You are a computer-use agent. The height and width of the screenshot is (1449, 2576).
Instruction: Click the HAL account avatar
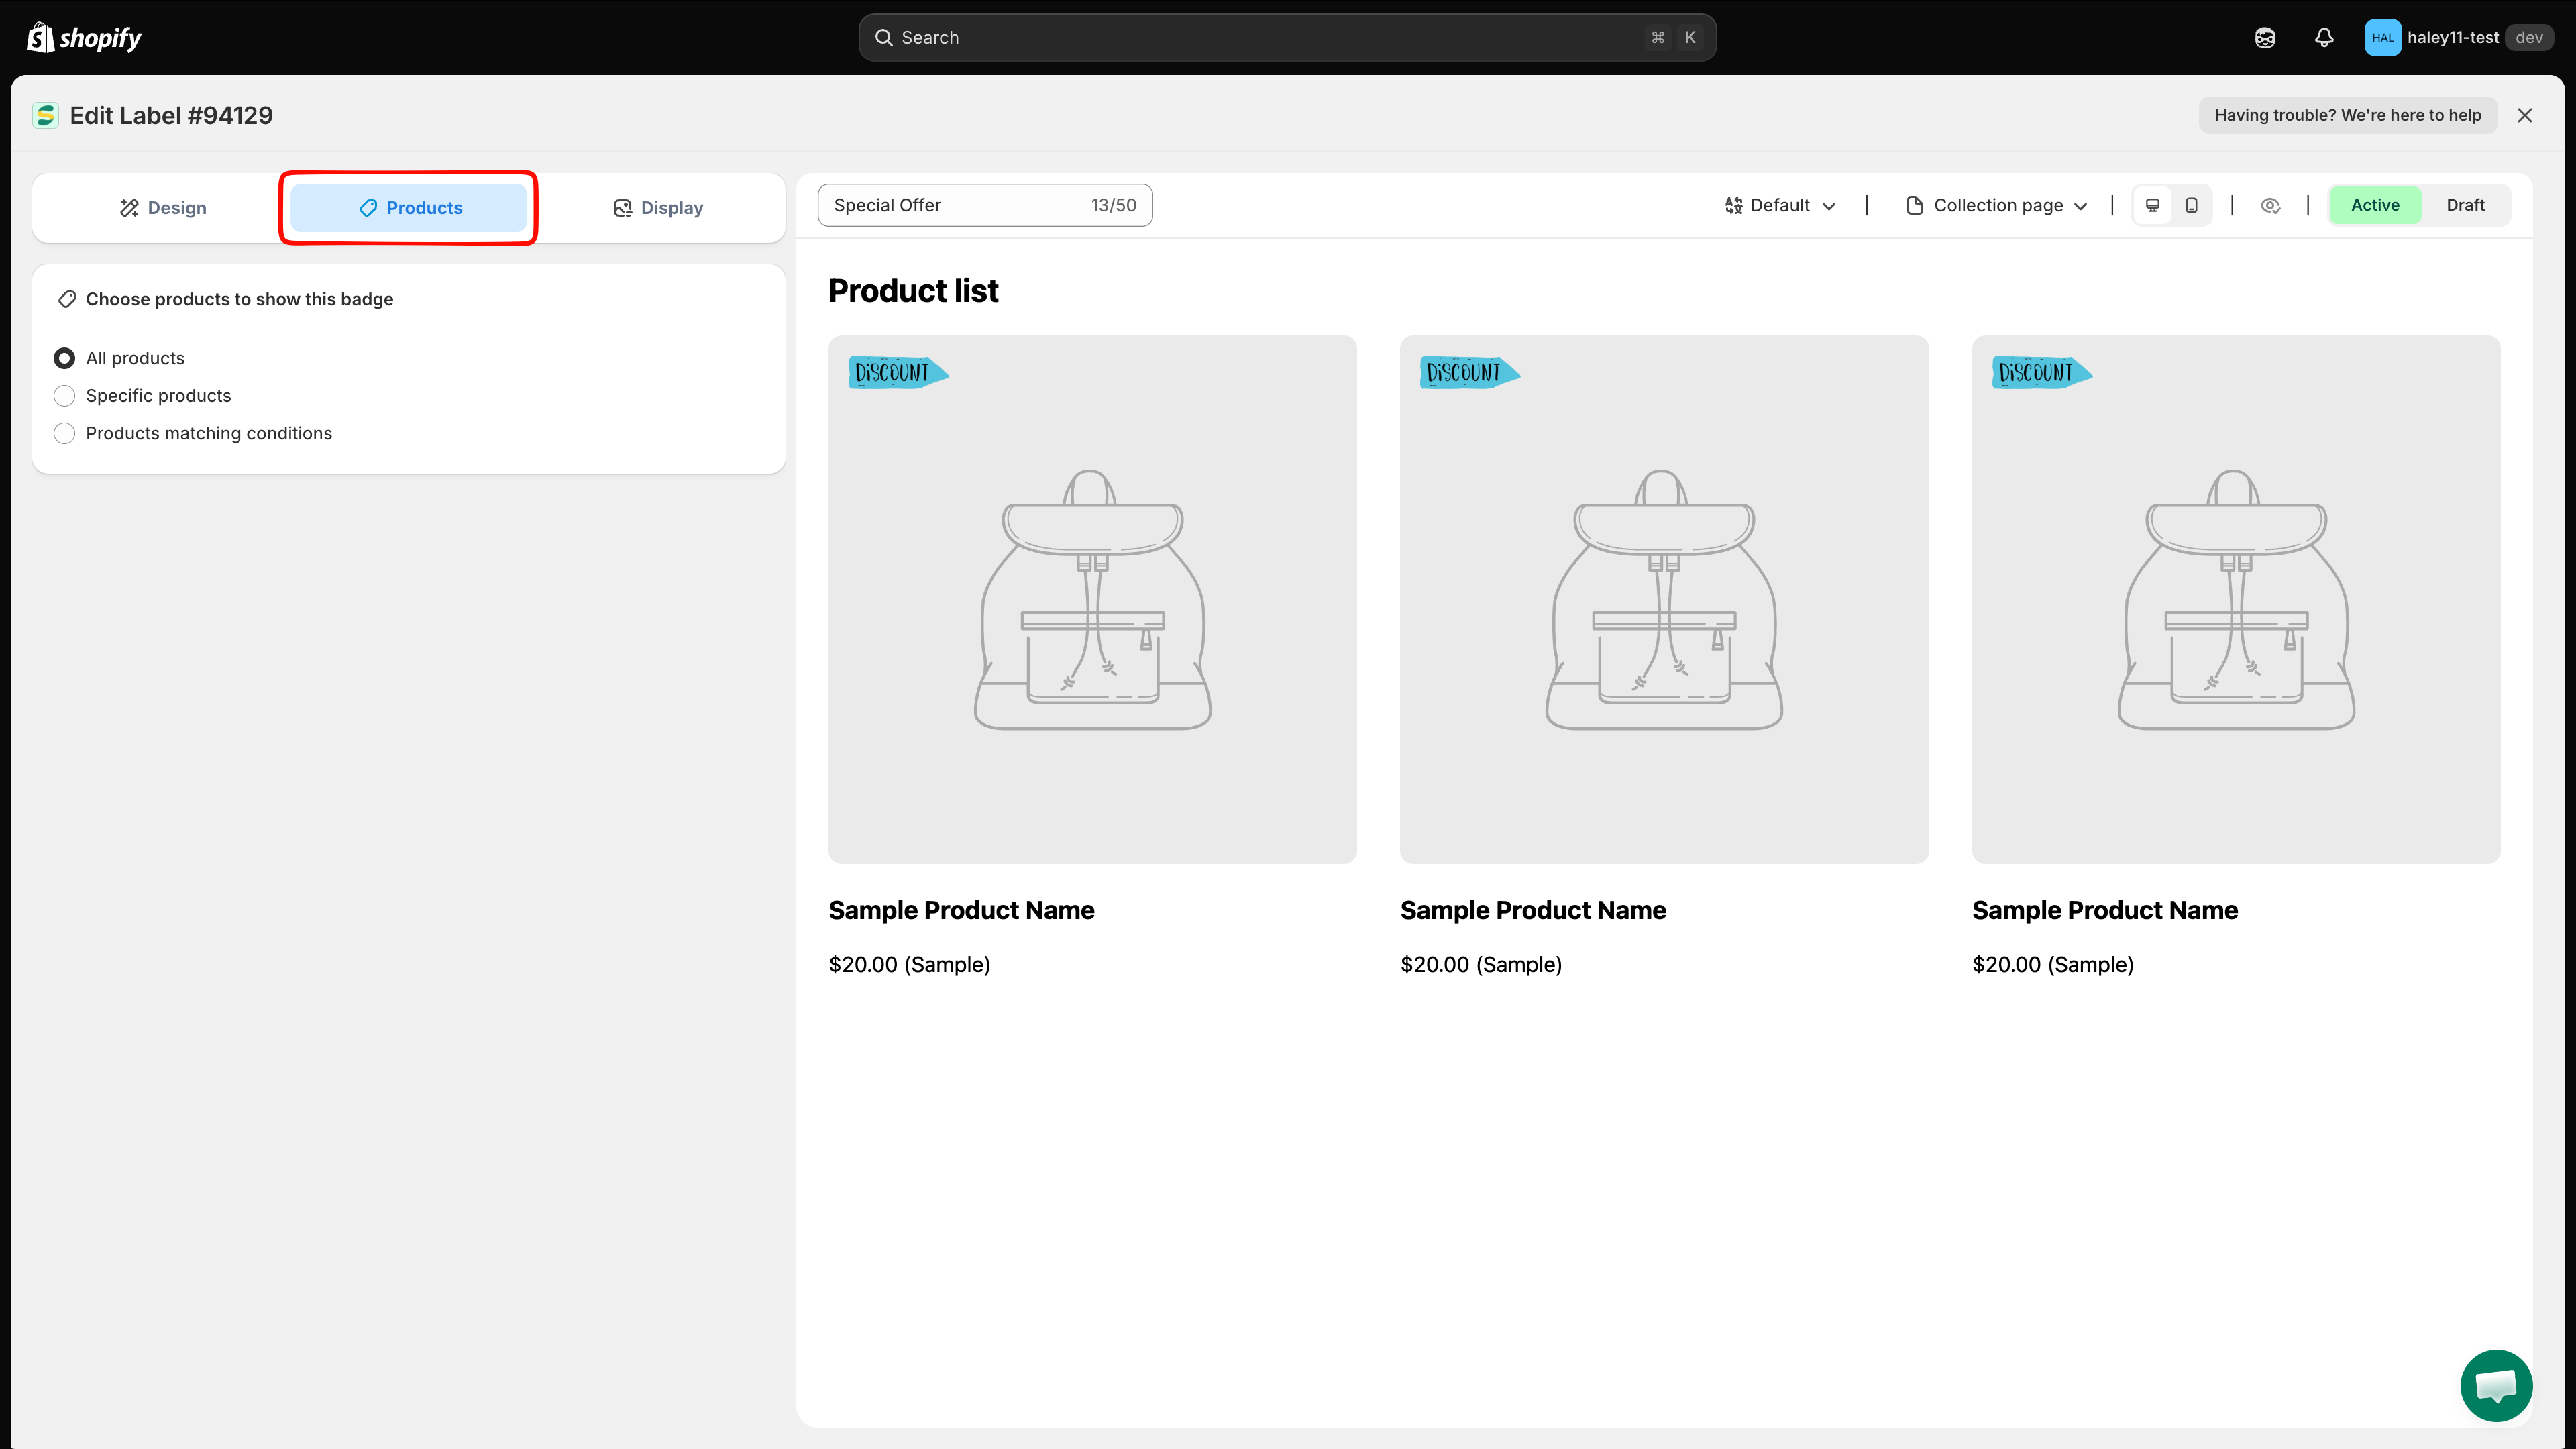tap(2382, 37)
